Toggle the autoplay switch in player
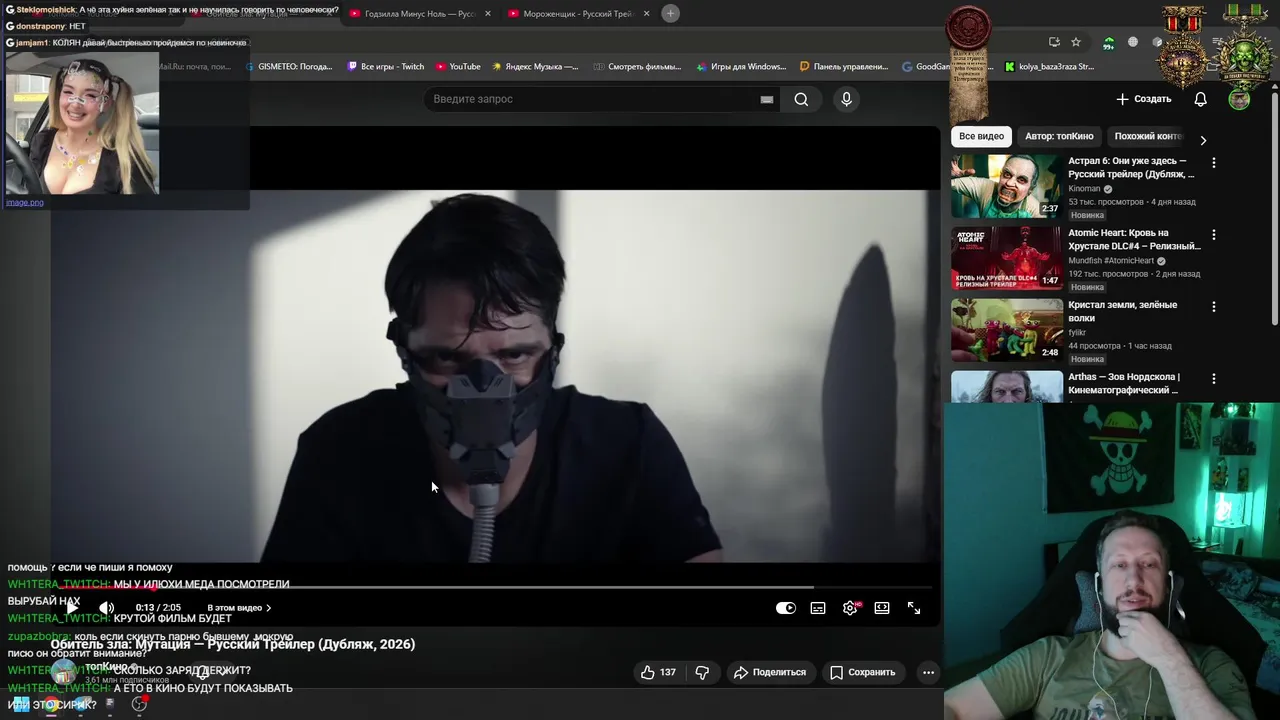The height and width of the screenshot is (720, 1280). pyautogui.click(x=786, y=608)
